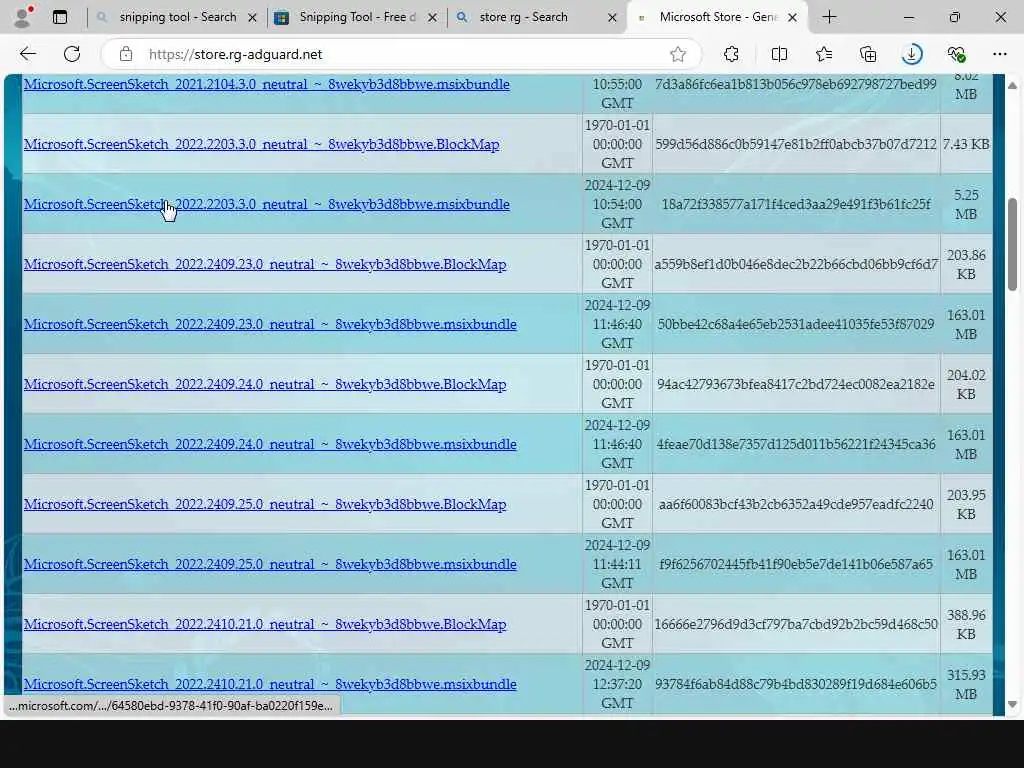Select the 2024-12-09 12:37:20 GMT date cell

pyautogui.click(x=617, y=684)
